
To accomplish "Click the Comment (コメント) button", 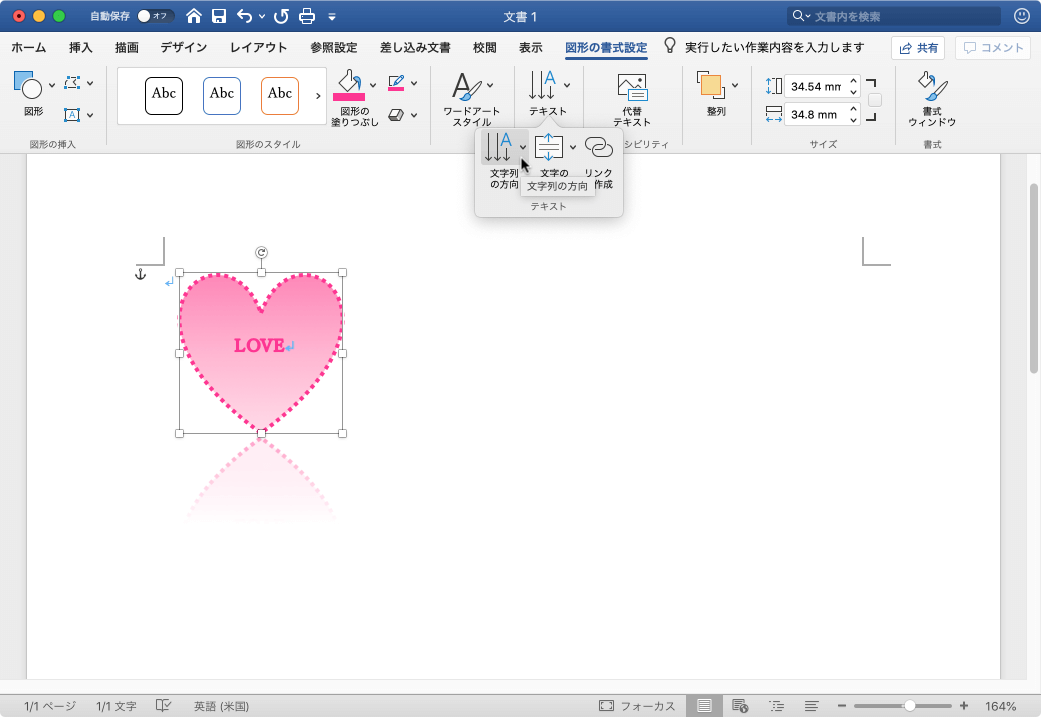I will (992, 48).
